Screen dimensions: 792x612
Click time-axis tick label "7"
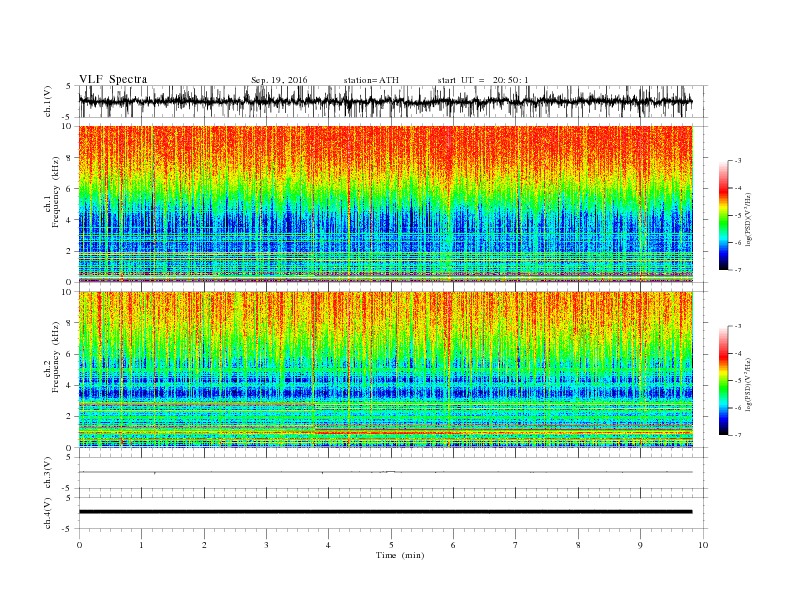click(516, 545)
